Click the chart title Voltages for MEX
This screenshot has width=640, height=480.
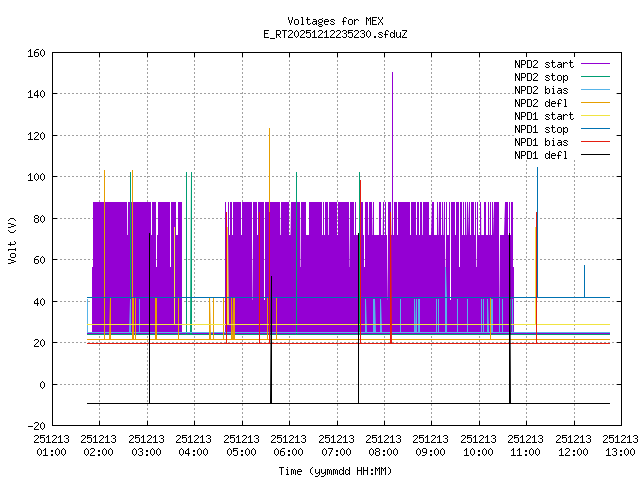pos(334,21)
